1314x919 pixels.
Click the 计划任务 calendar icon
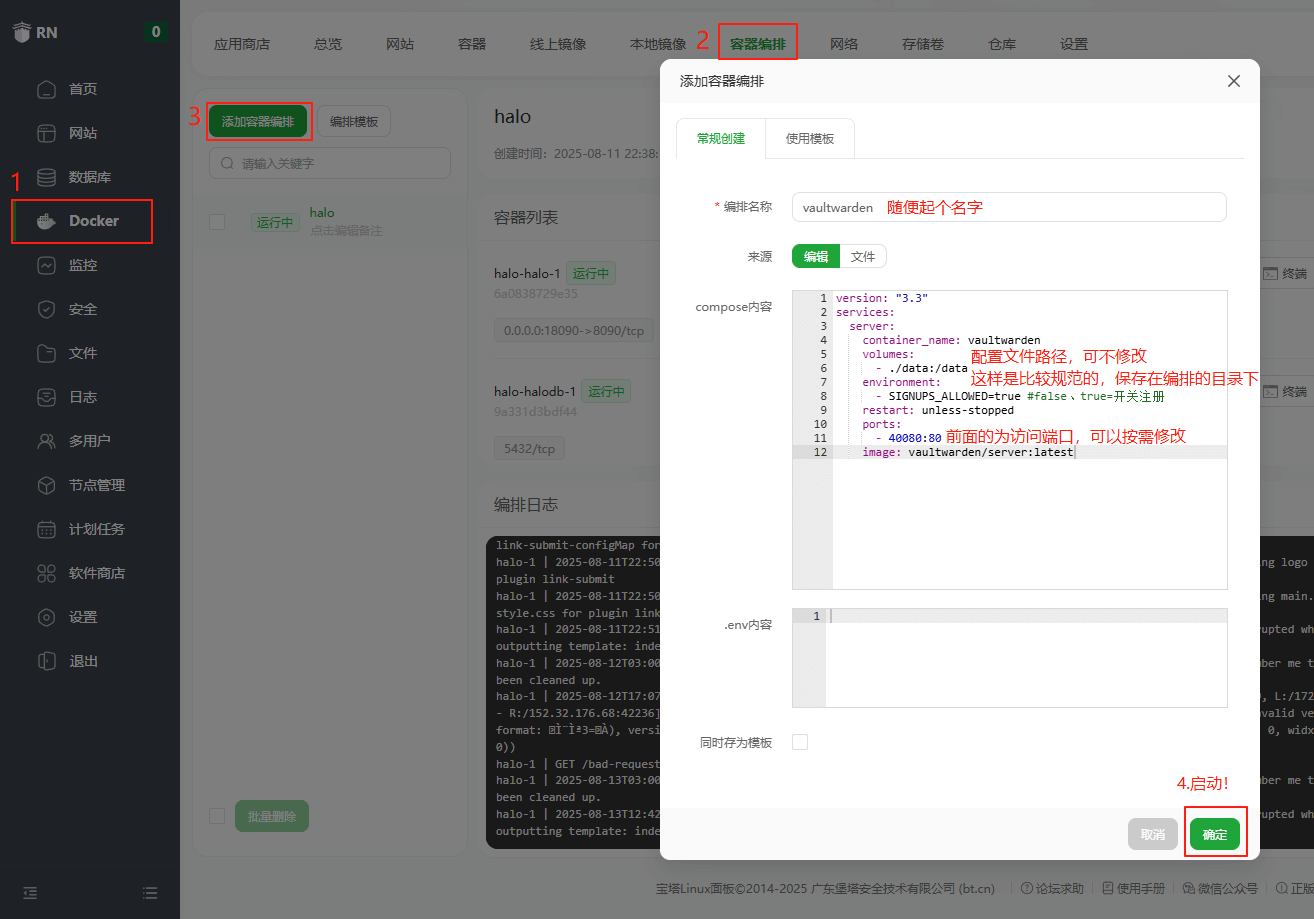click(46, 529)
